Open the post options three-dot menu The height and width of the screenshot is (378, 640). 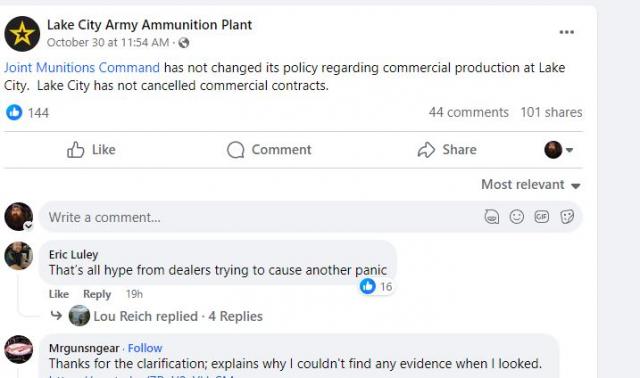tap(567, 32)
